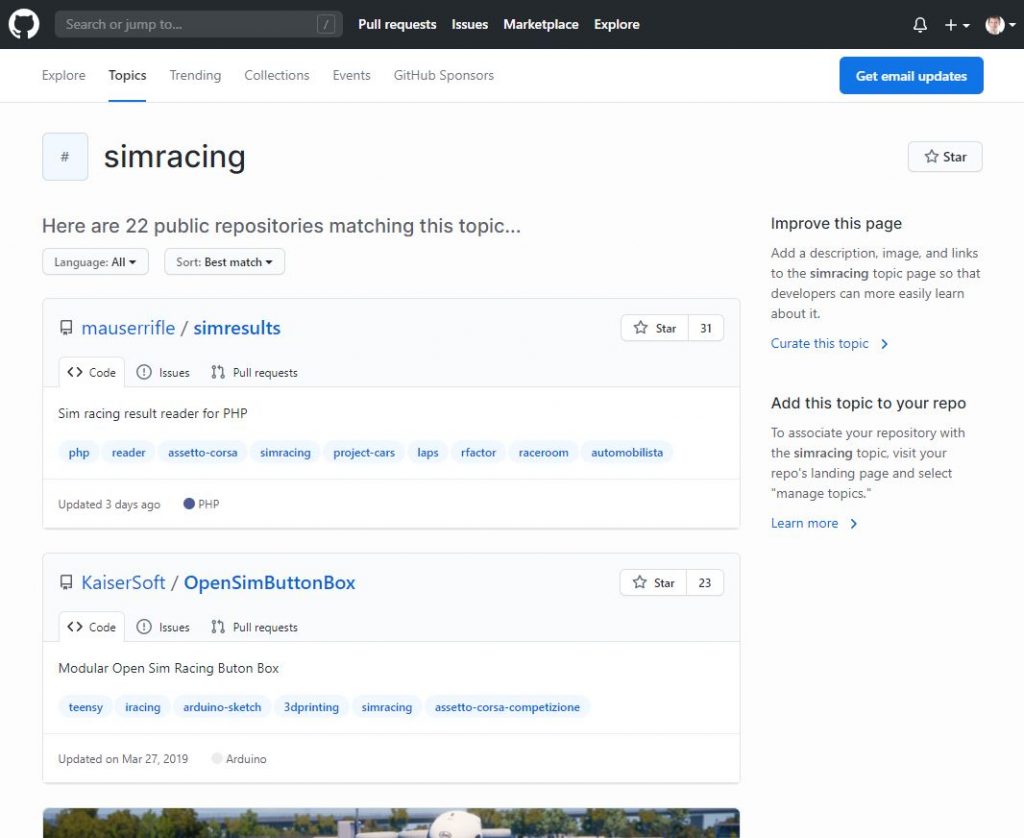View OpenSimButtonBox stargazers count 23
Screen dimensions: 1024x838
click(x=705, y=583)
